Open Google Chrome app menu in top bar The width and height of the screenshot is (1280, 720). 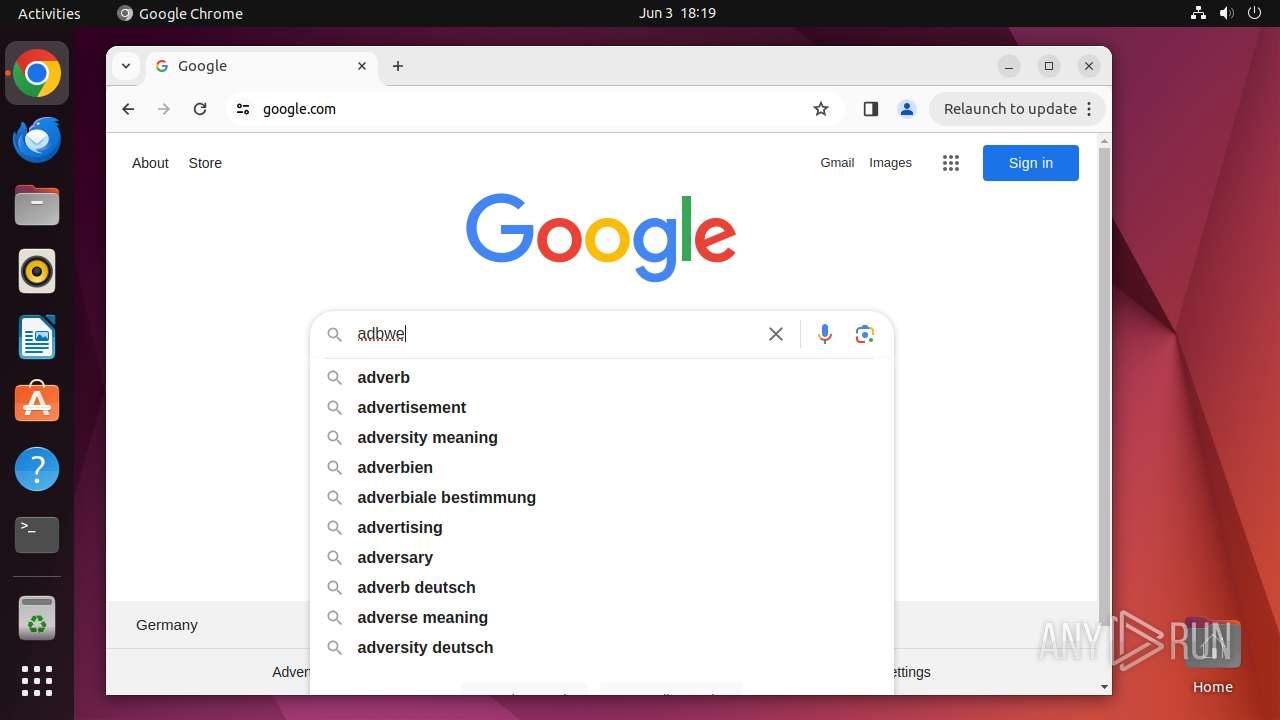tap(180, 13)
